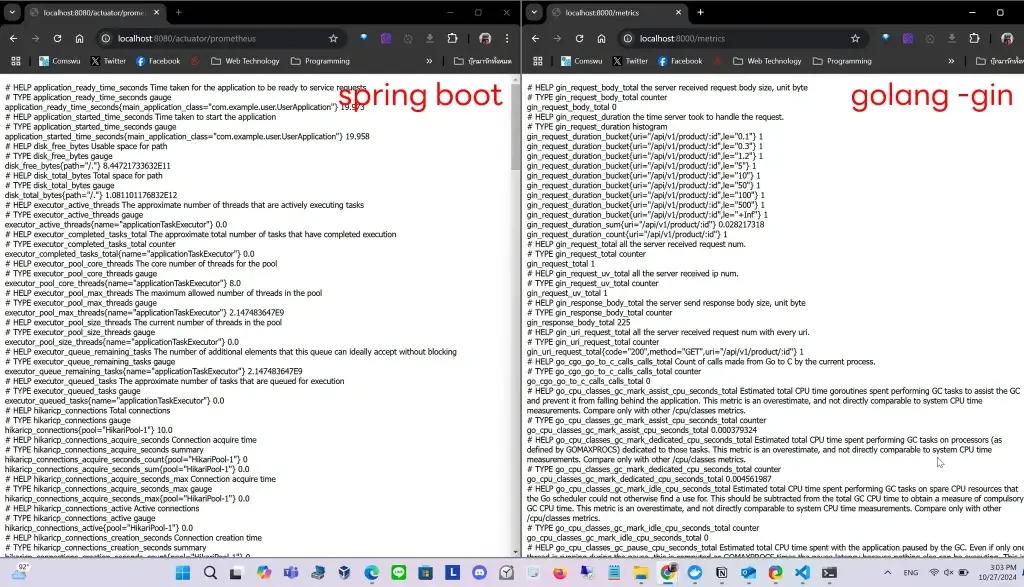
Task: Click the localhost:8000 address bar
Action: pos(742,39)
